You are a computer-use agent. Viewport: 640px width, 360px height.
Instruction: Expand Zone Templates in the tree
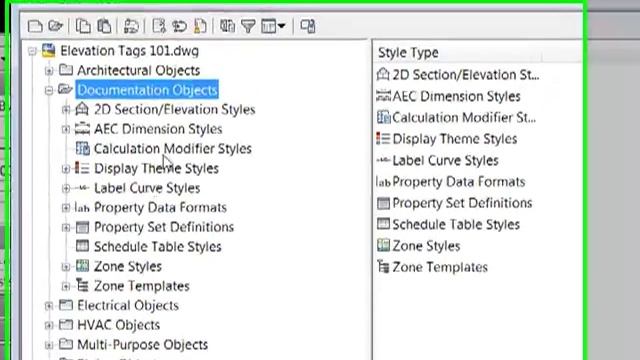66,286
